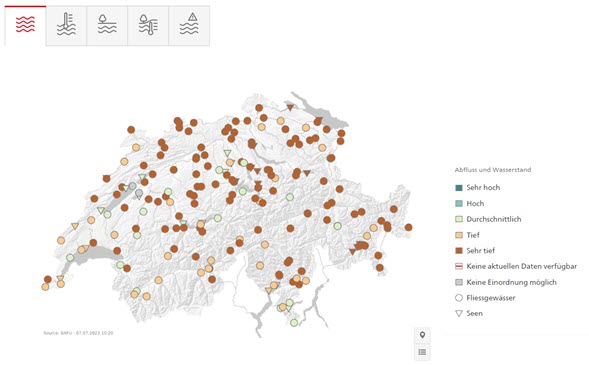Select the water waves discharge tab
The width and height of the screenshot is (589, 365).
25,26
